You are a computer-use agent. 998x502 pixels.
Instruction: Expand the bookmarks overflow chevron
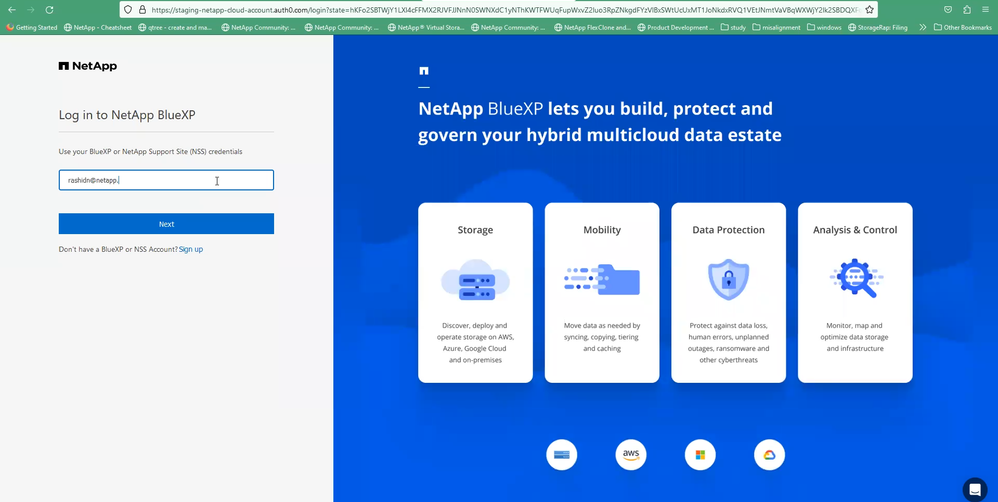[x=923, y=27]
